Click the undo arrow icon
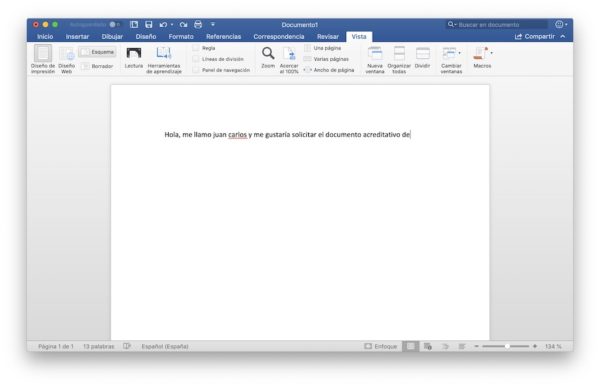600x387 pixels. [x=163, y=24]
